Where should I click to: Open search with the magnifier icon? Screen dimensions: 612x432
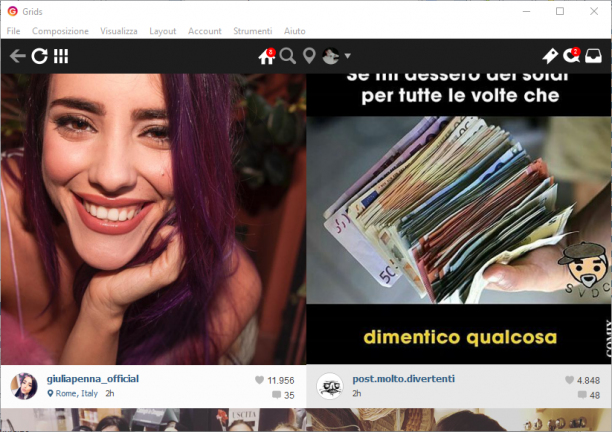pyautogui.click(x=288, y=56)
